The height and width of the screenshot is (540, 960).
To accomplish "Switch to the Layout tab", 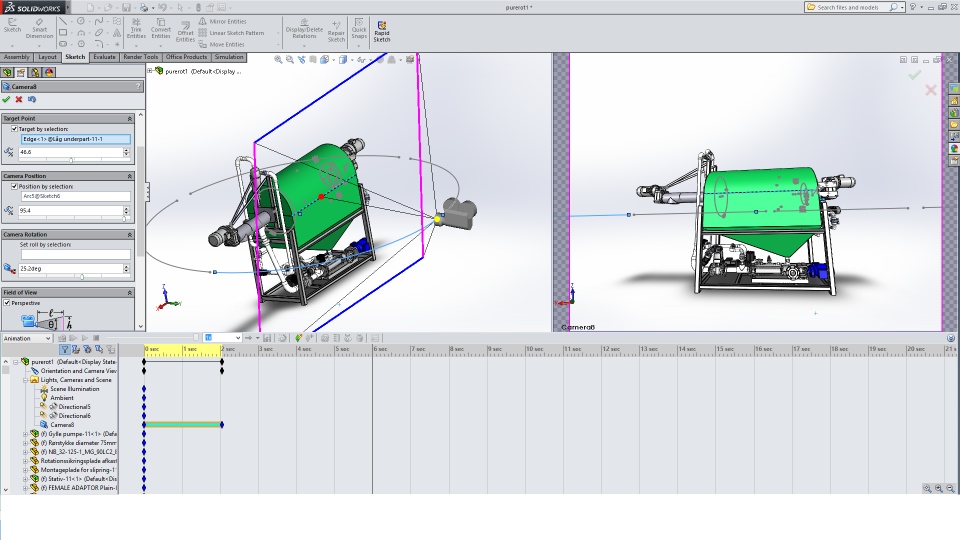I will [x=47, y=57].
